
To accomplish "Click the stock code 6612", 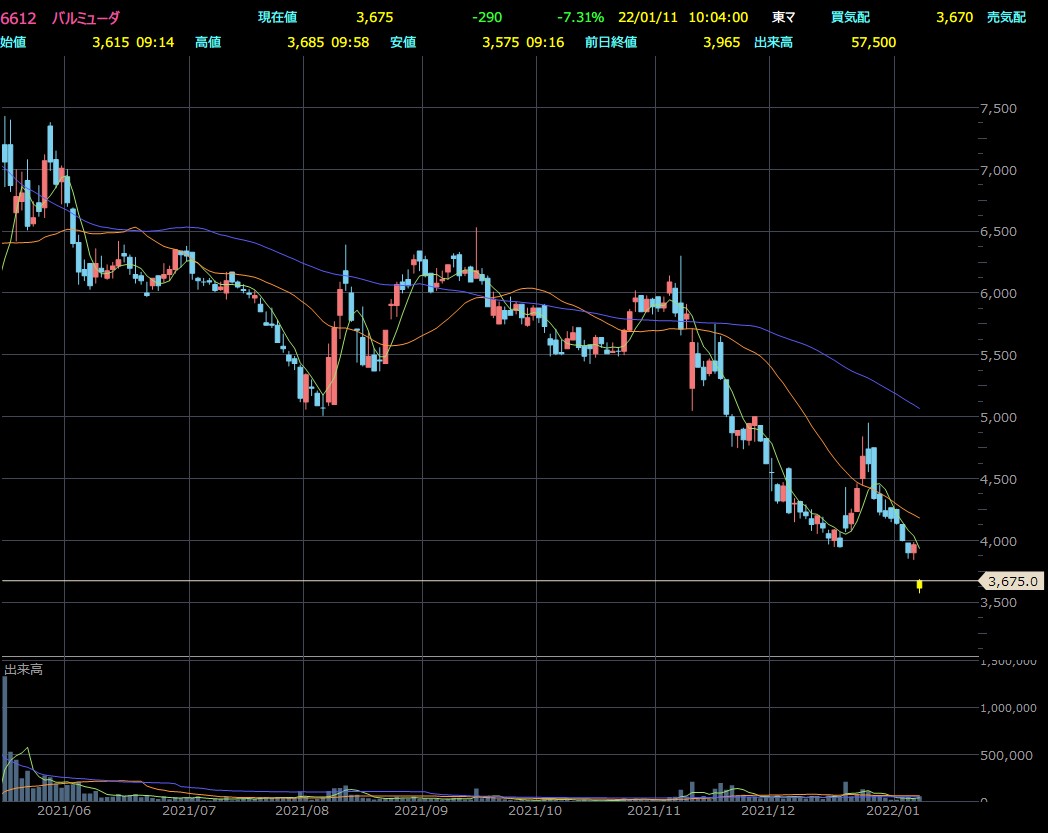I will [18, 18].
